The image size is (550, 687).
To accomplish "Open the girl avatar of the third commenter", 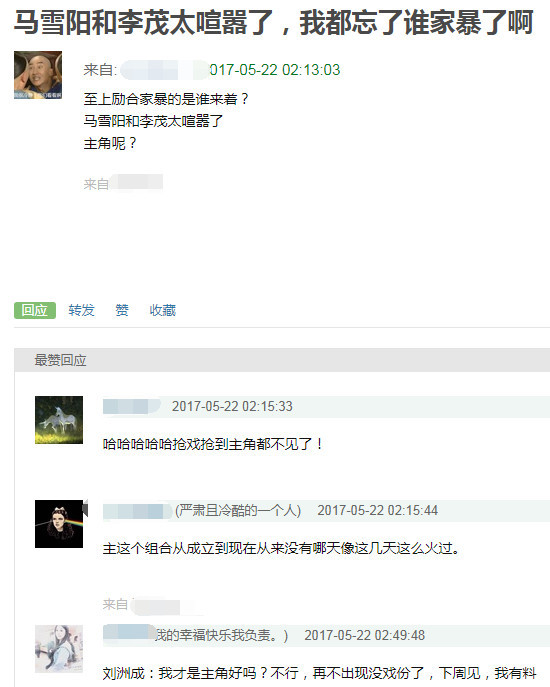I will click(x=59, y=649).
